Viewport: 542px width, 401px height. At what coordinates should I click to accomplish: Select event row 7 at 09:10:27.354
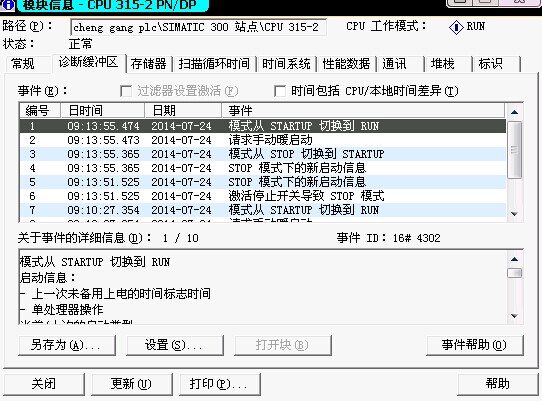(x=263, y=210)
